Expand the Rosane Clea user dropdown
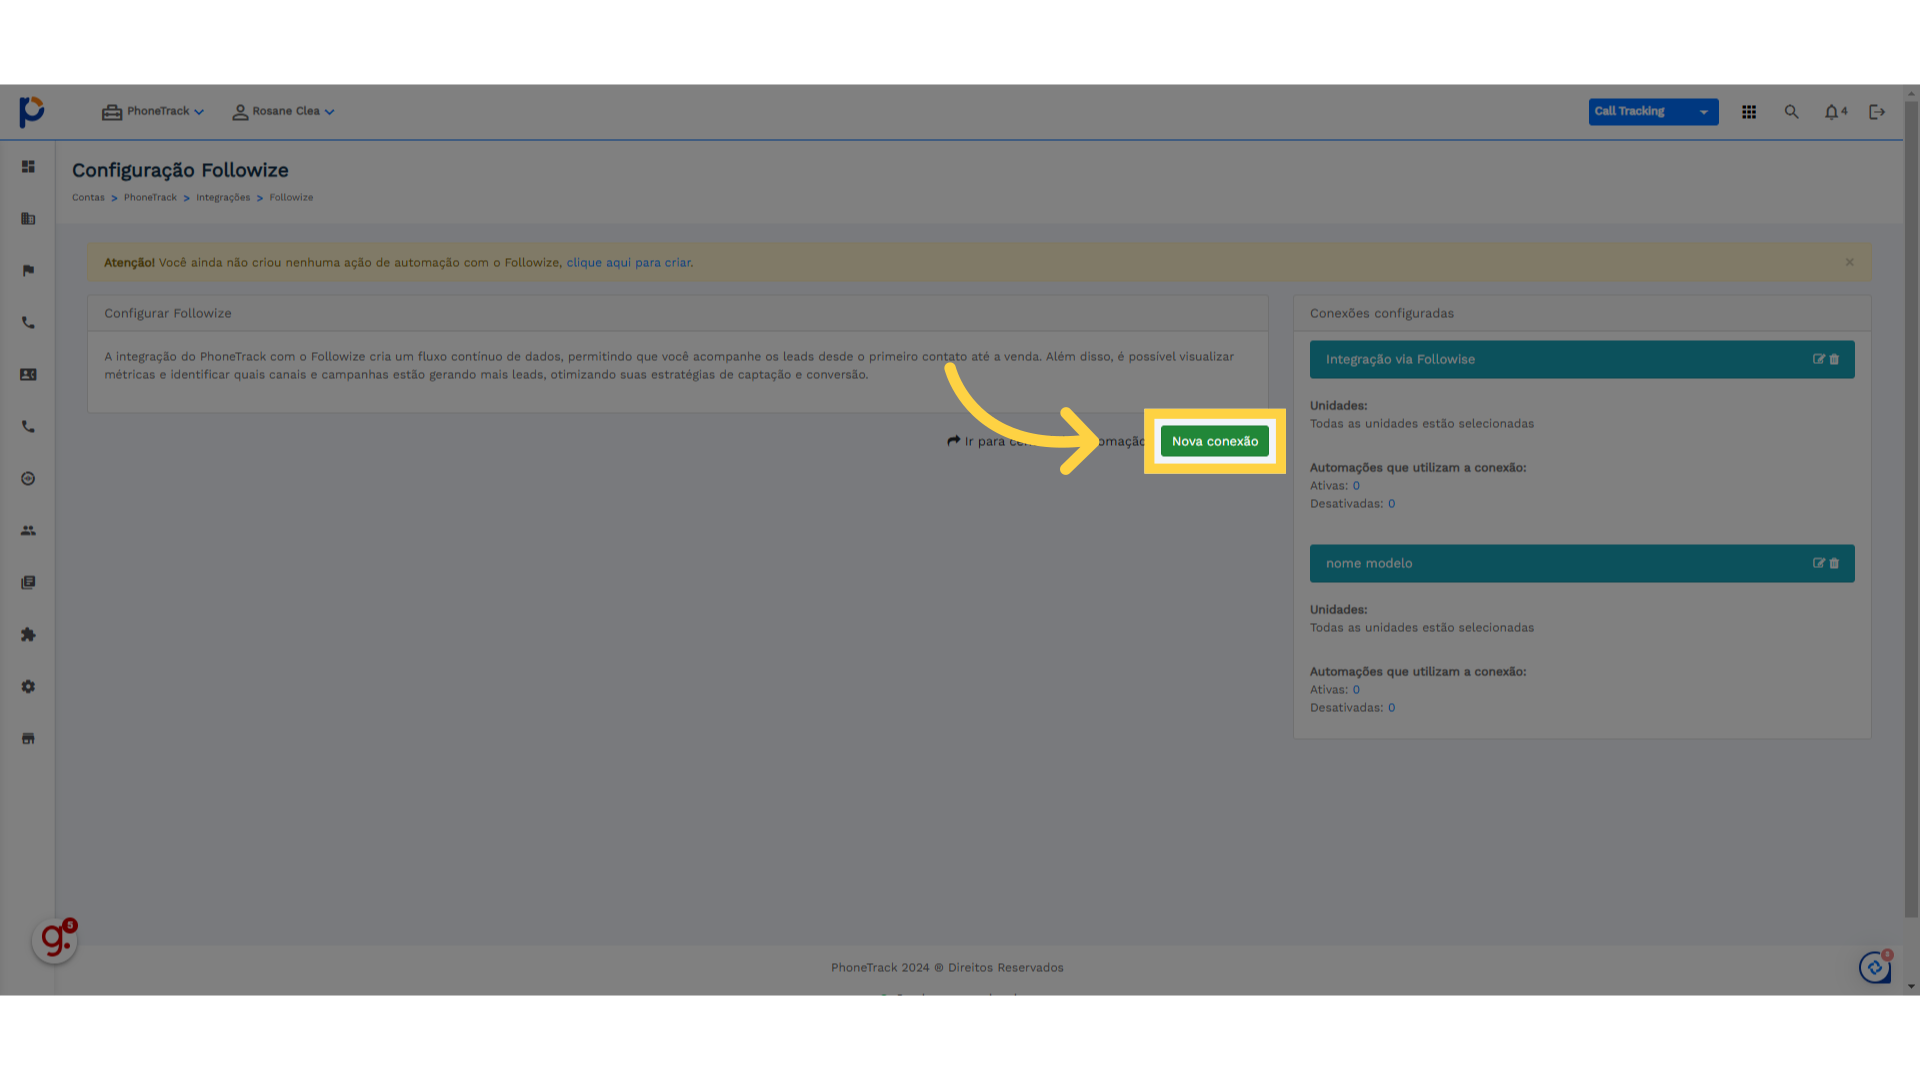Screen dimensions: 1920x1080 [284, 111]
